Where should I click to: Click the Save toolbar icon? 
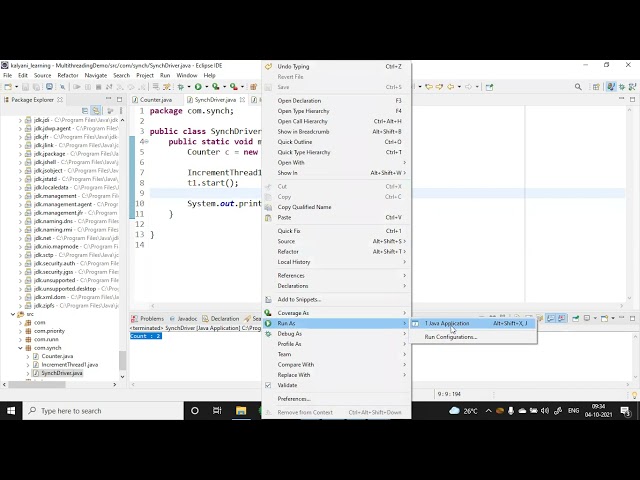tap(25, 87)
